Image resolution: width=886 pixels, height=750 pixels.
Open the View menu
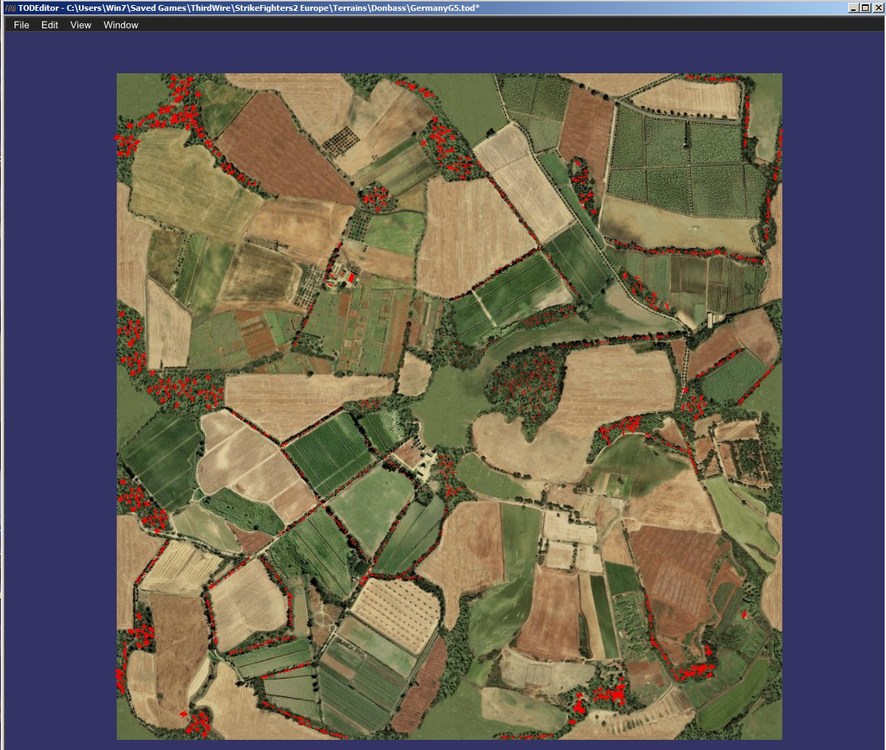click(x=80, y=25)
